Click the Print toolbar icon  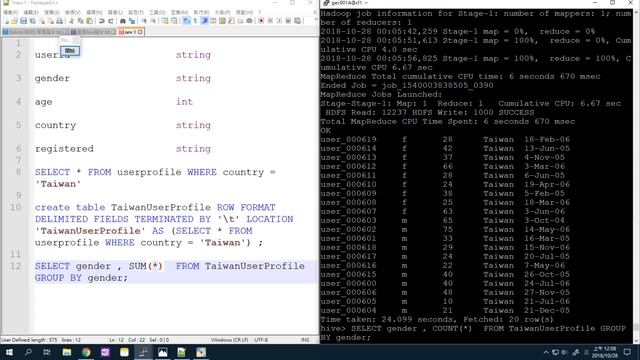pos(60,21)
